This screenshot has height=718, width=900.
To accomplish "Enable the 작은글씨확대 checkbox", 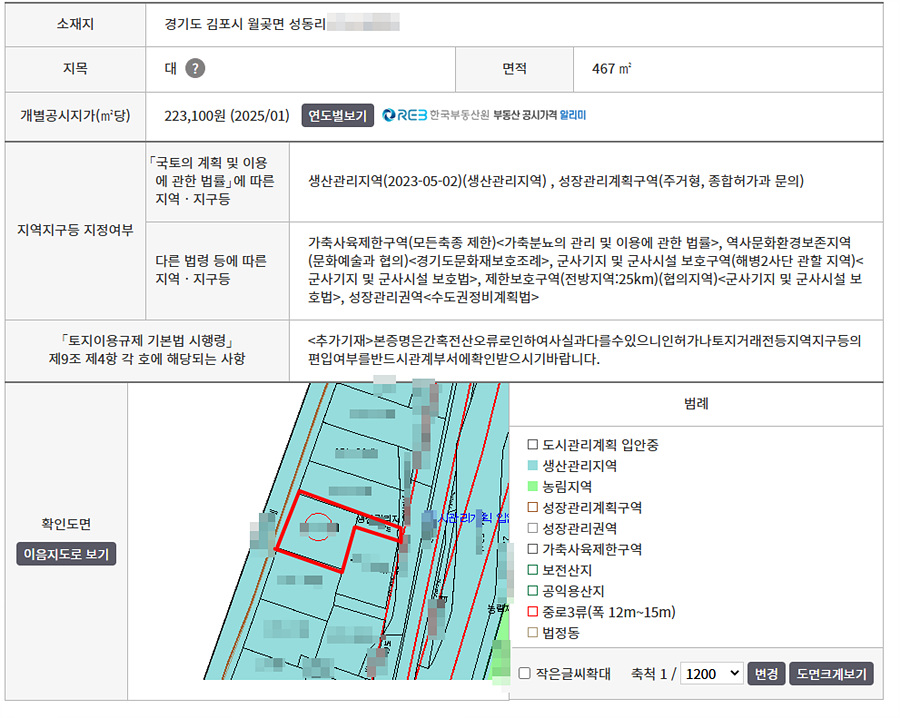I will pyautogui.click(x=525, y=674).
